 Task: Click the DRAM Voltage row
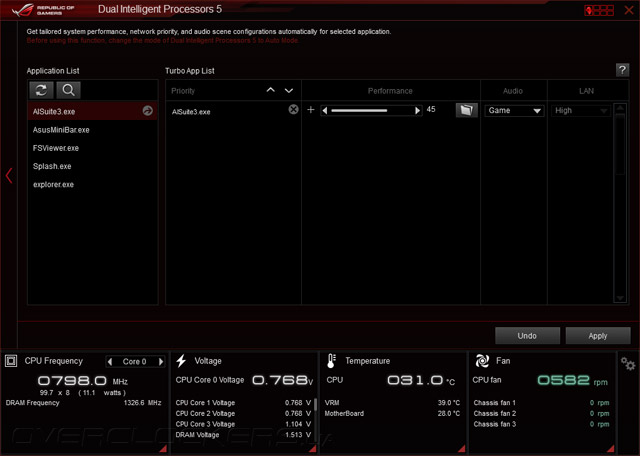[x=243, y=435]
